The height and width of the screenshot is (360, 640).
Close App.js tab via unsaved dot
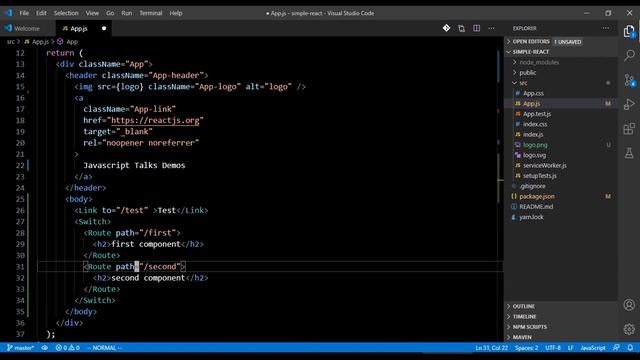click(x=104, y=29)
